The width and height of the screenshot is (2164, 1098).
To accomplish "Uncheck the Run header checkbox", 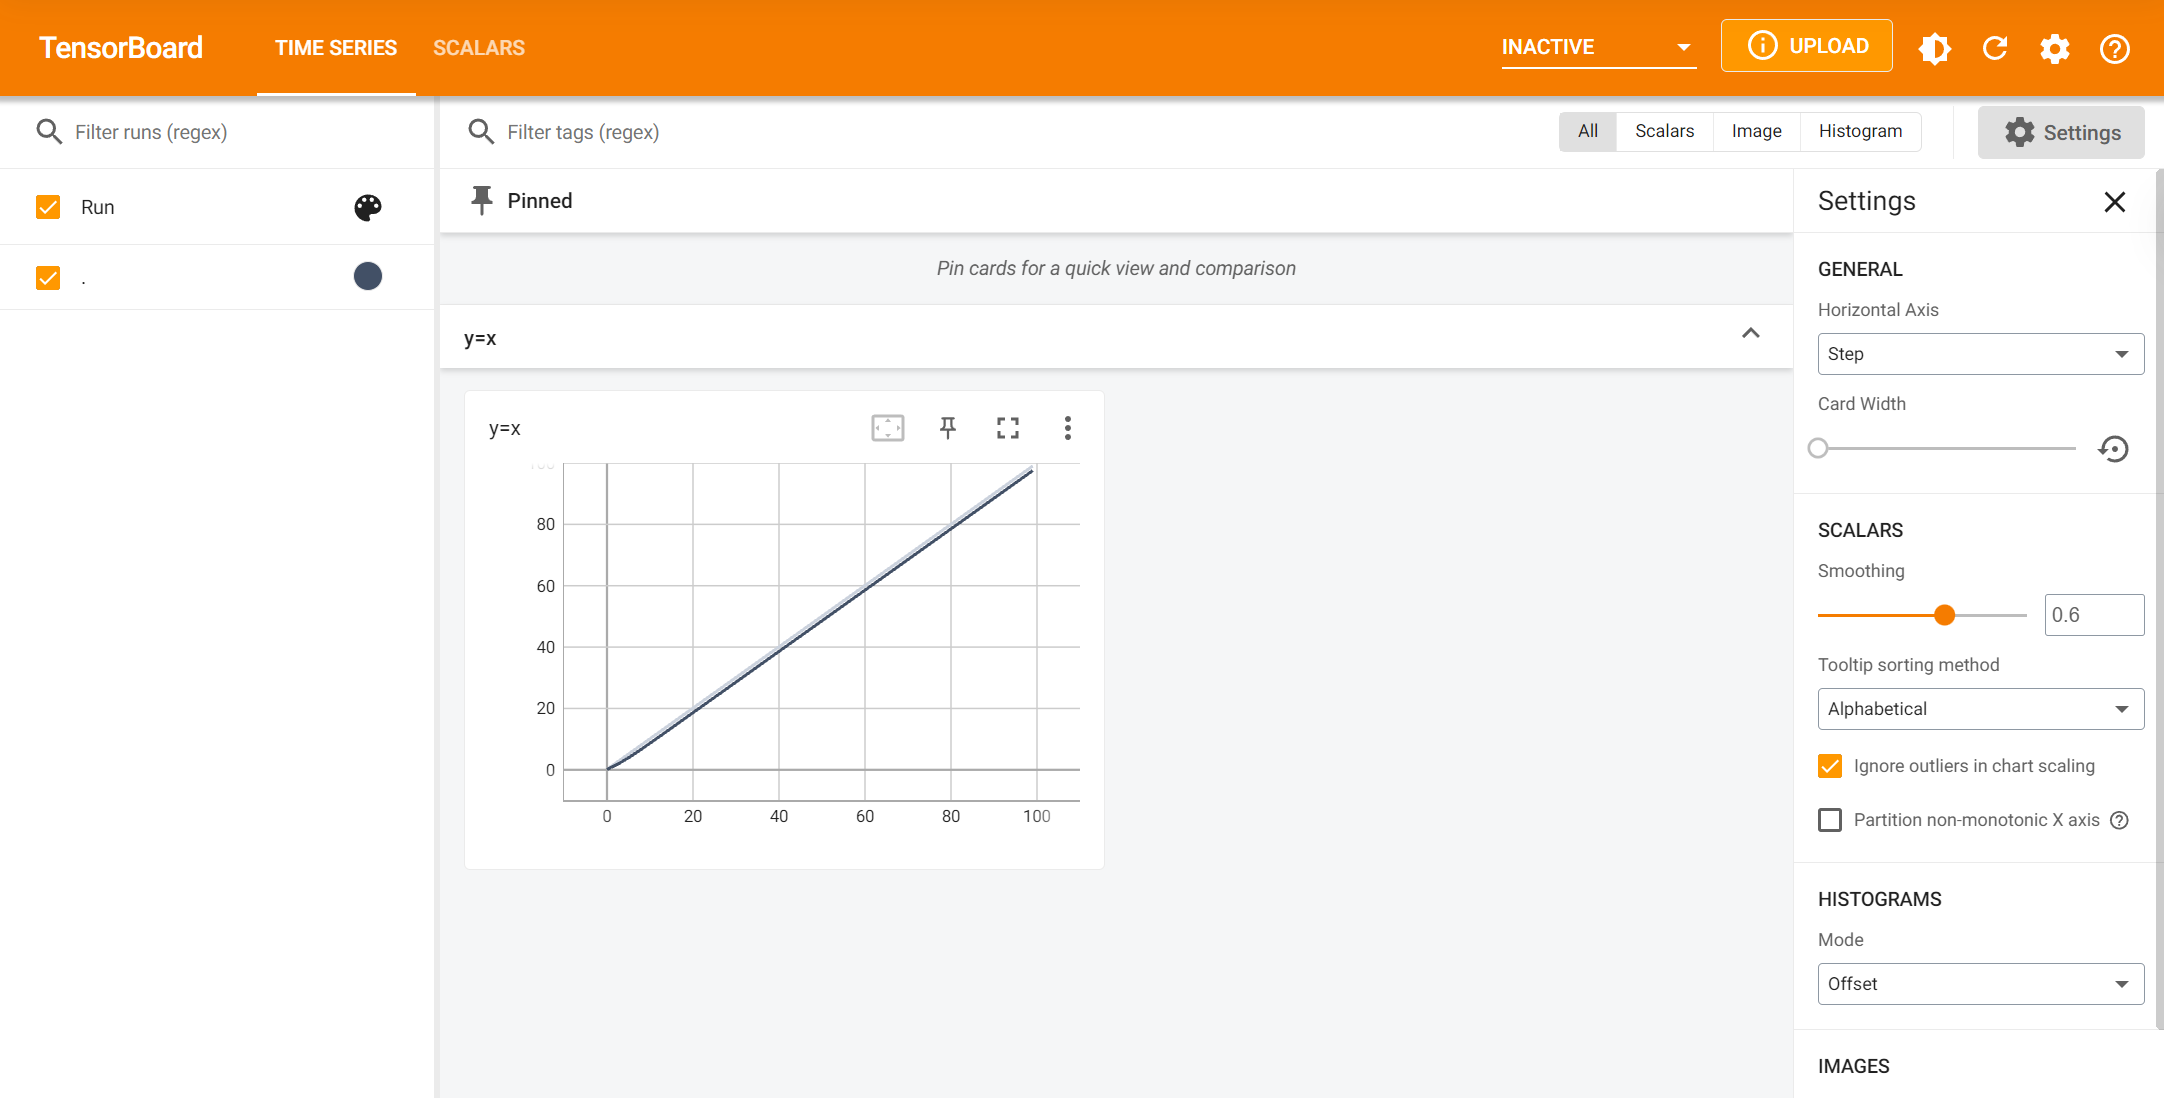I will [x=48, y=207].
